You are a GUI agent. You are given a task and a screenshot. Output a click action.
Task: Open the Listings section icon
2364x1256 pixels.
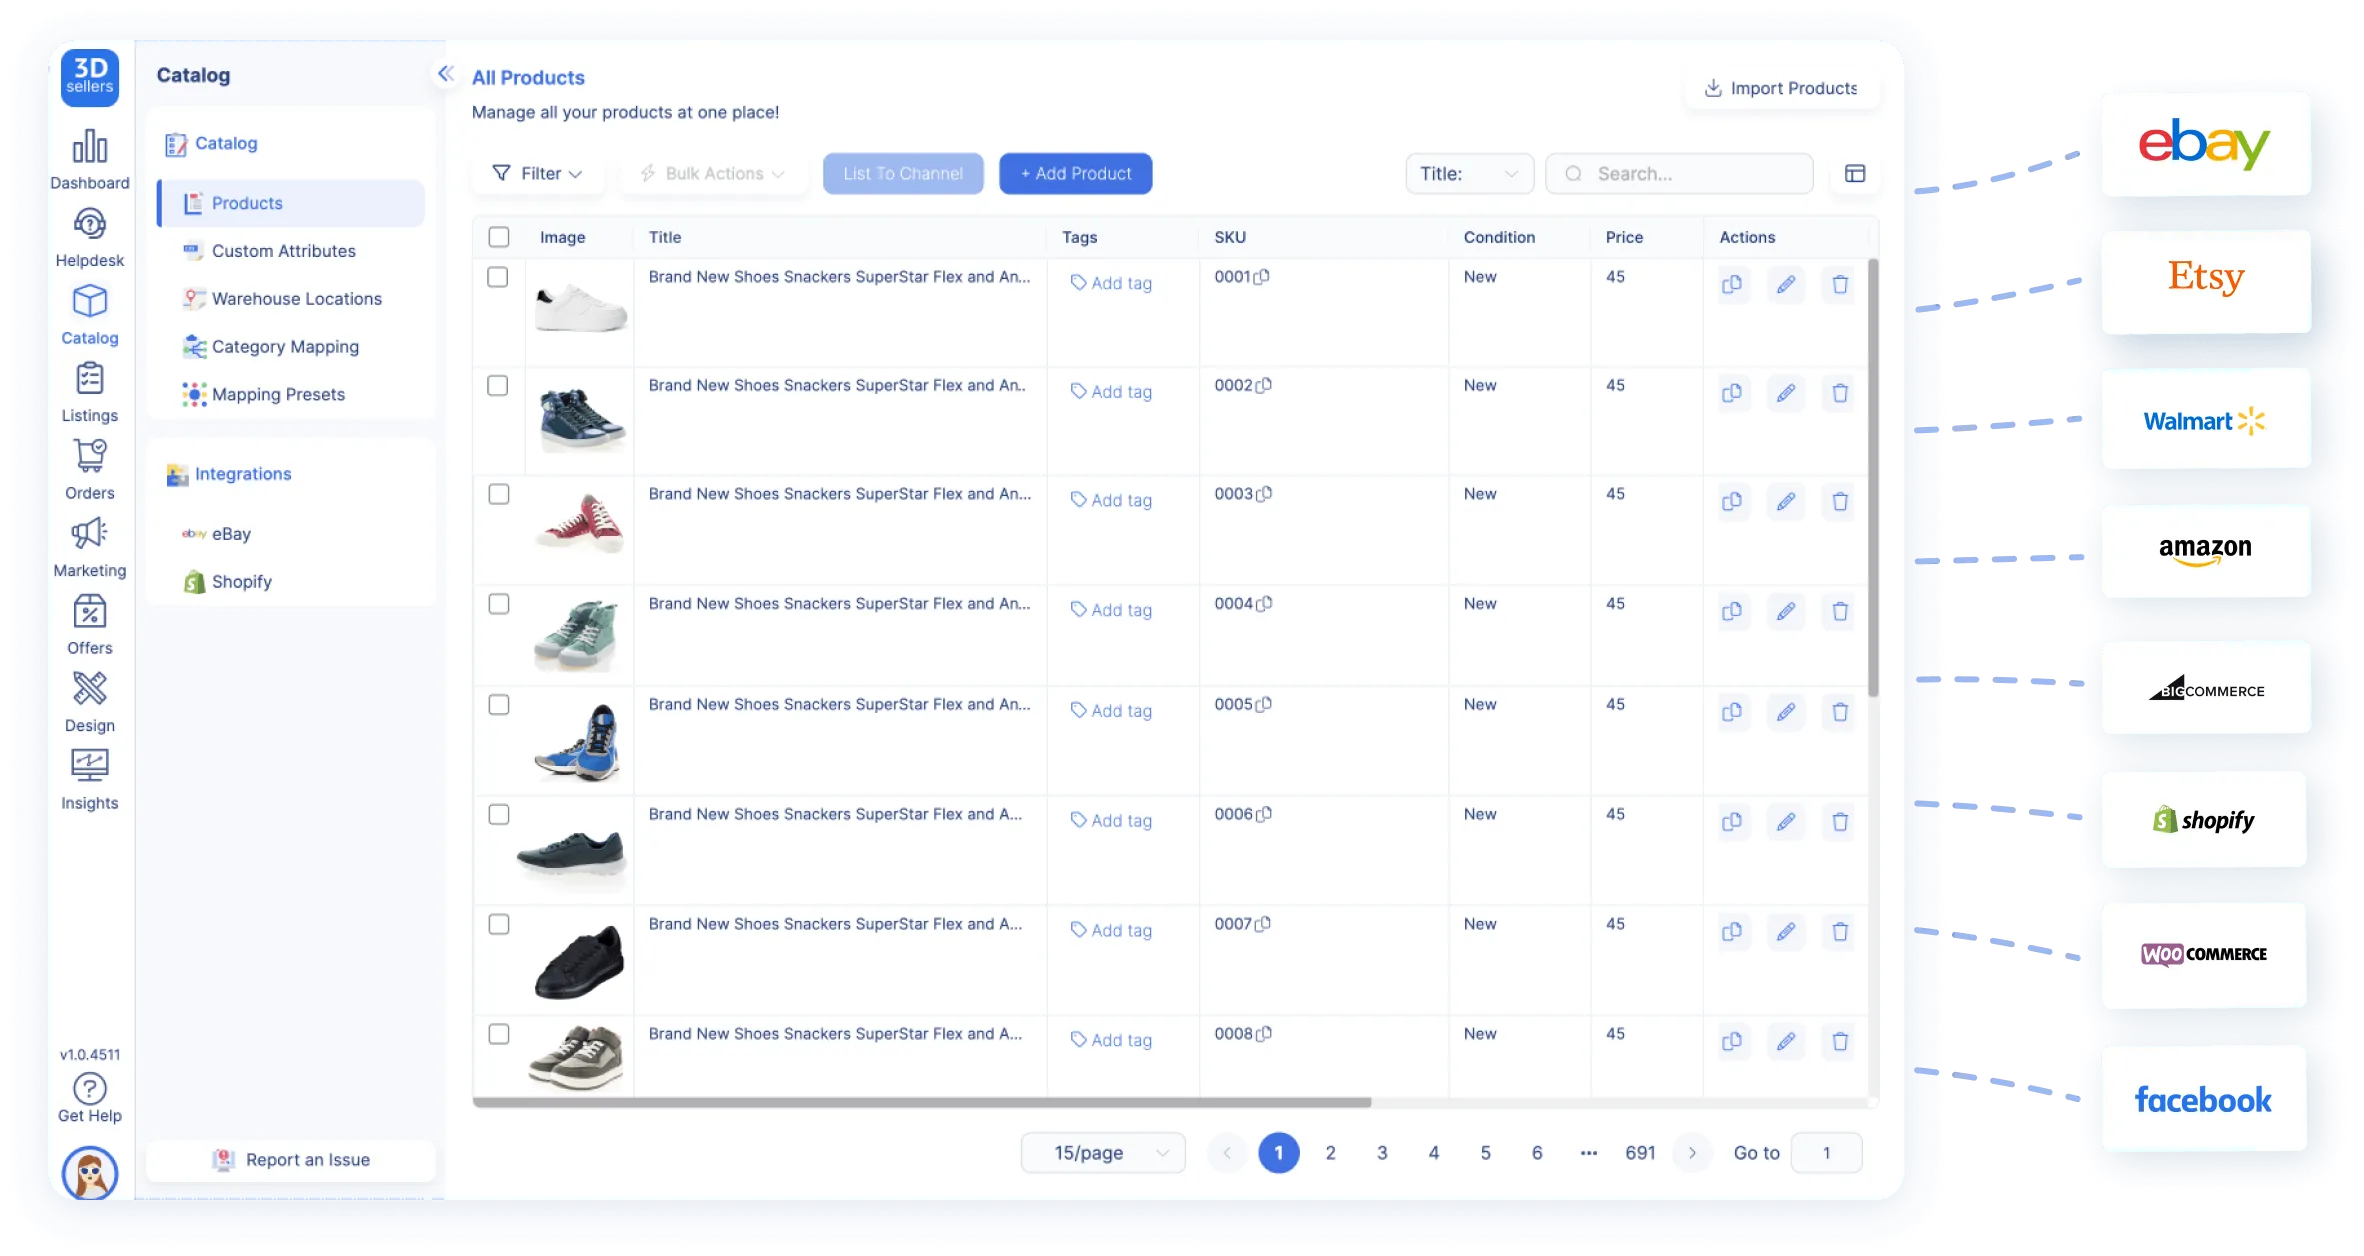pos(89,379)
